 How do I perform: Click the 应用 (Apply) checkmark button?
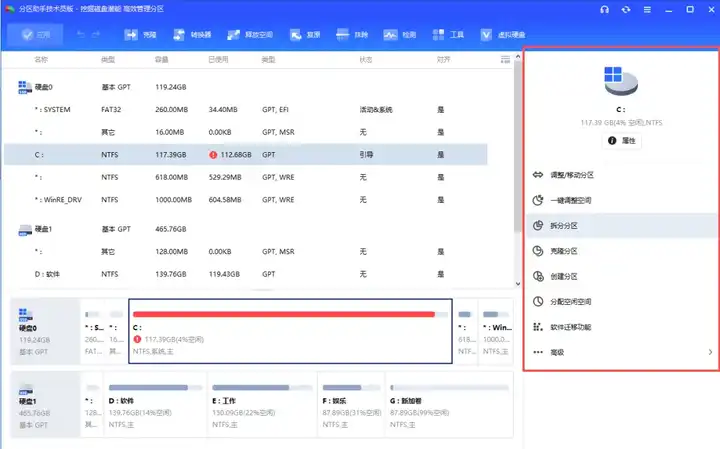pyautogui.click(x=35, y=34)
